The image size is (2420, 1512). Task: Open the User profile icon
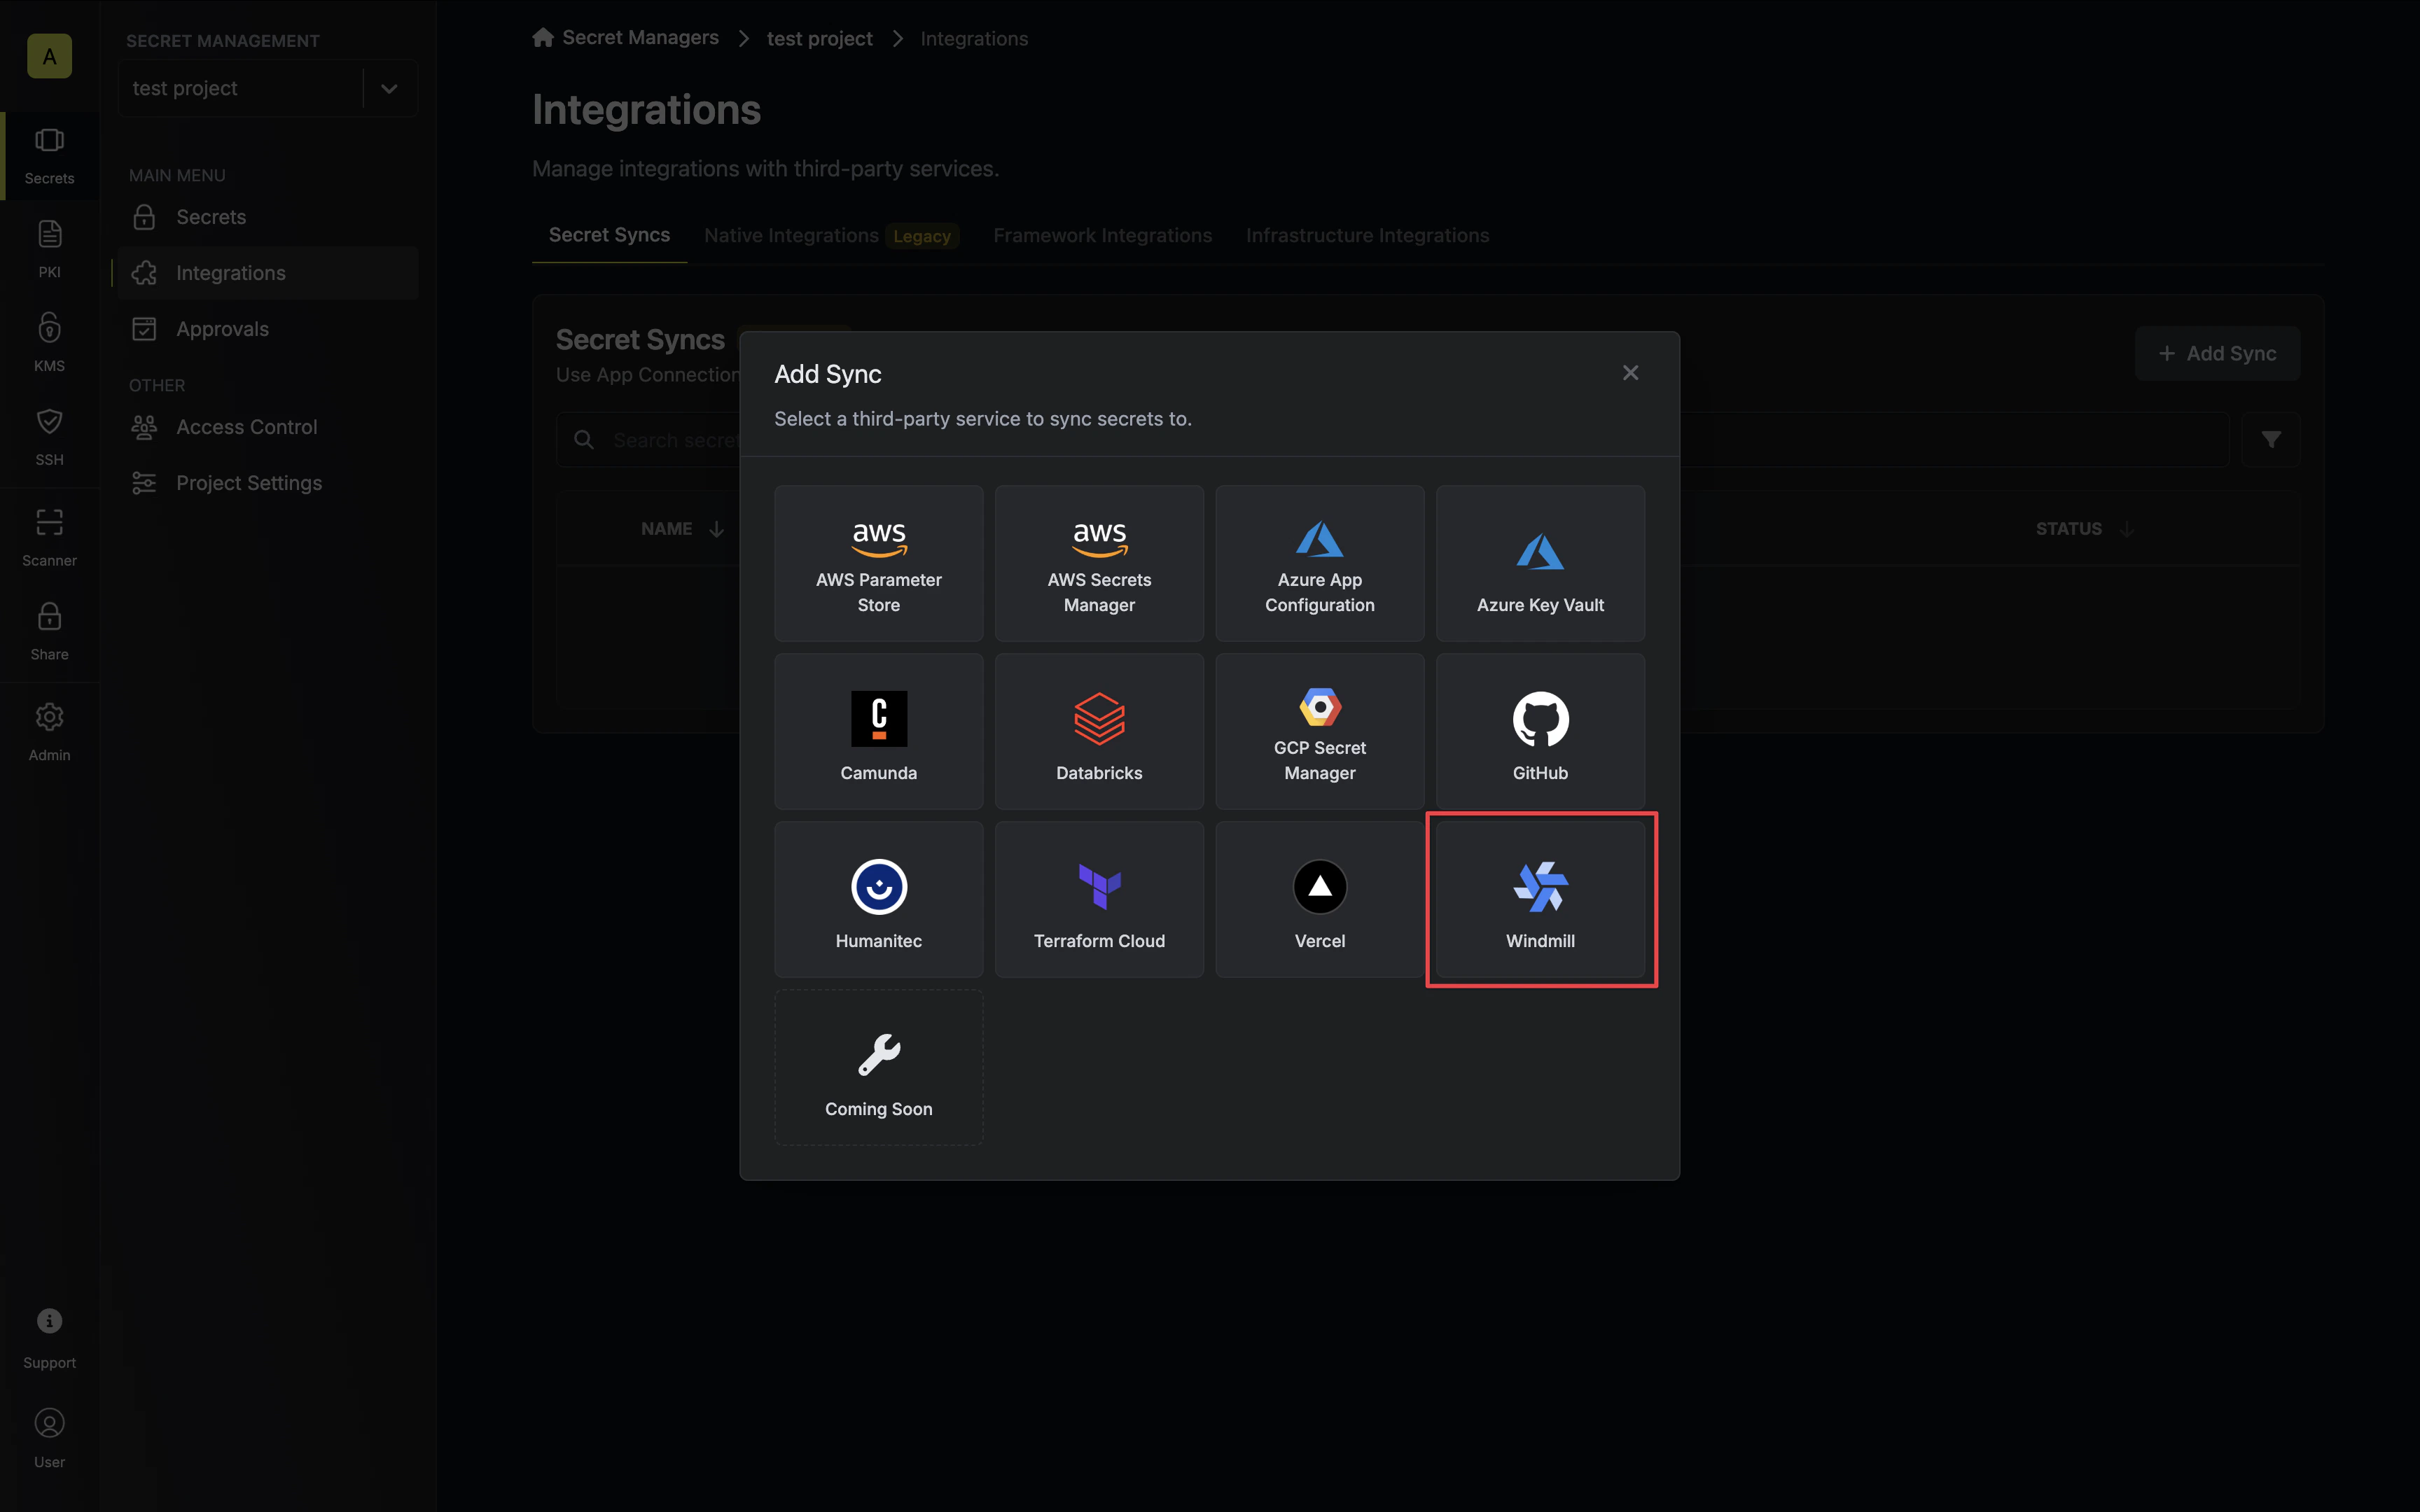click(x=49, y=1439)
